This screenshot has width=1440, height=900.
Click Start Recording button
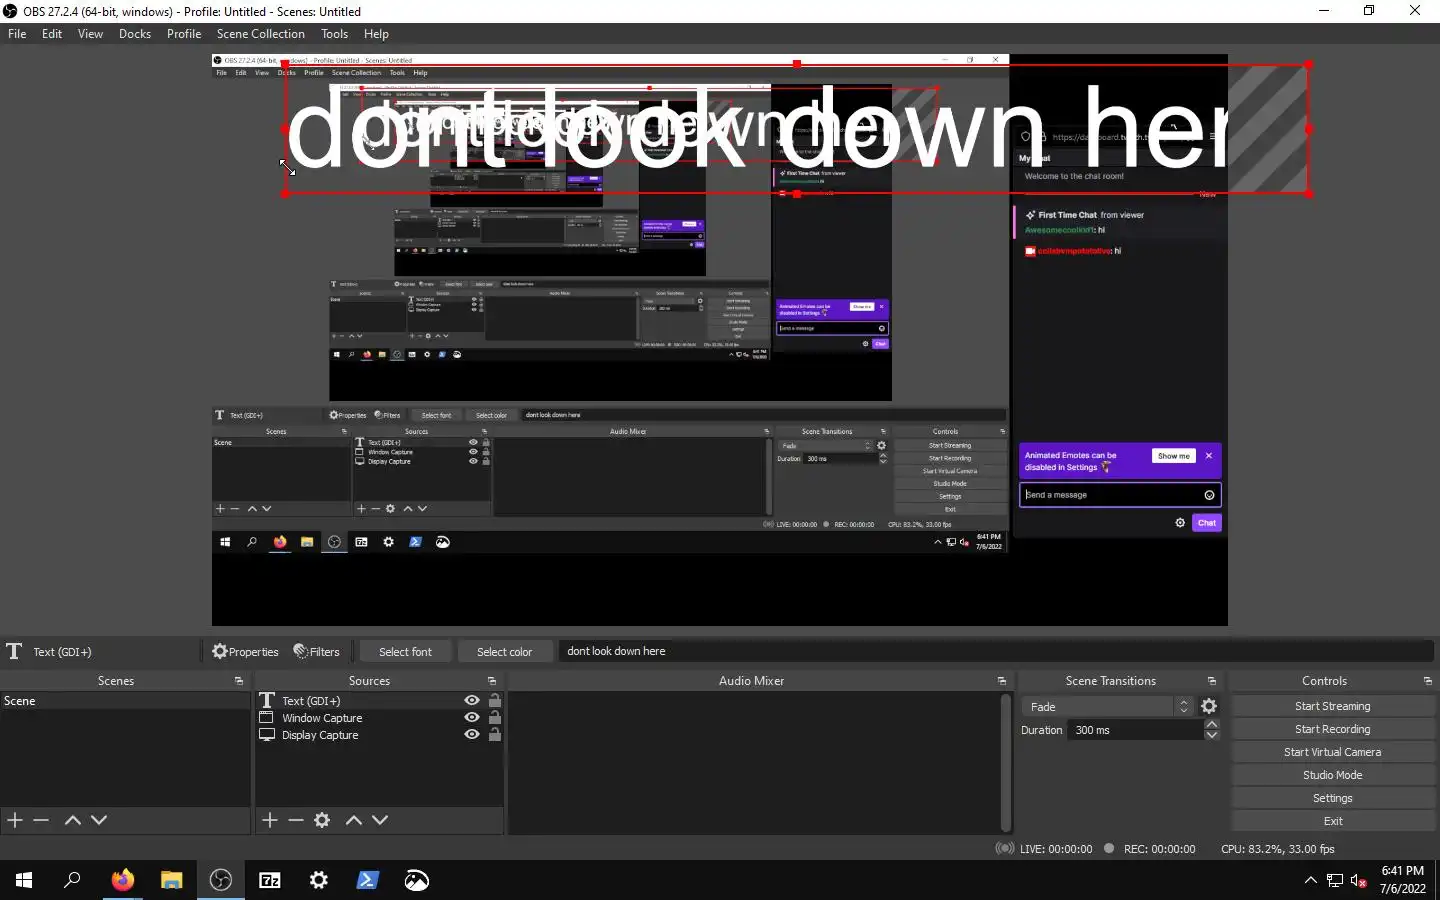point(1332,729)
